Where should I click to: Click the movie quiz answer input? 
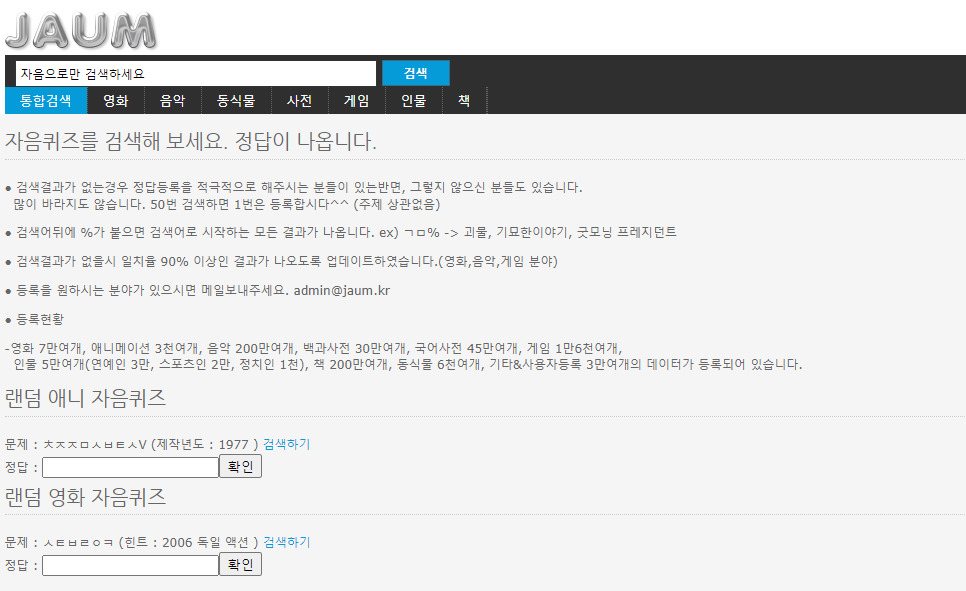131,565
